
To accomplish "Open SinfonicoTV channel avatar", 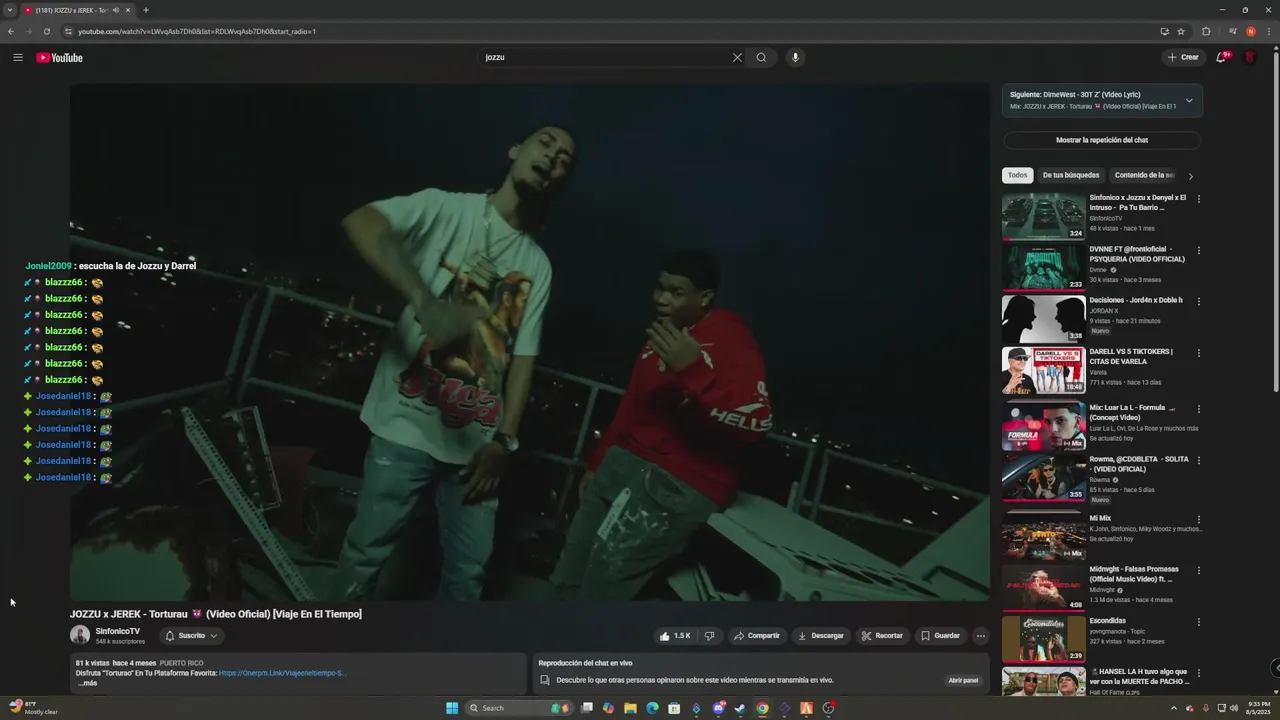I will 80,635.
